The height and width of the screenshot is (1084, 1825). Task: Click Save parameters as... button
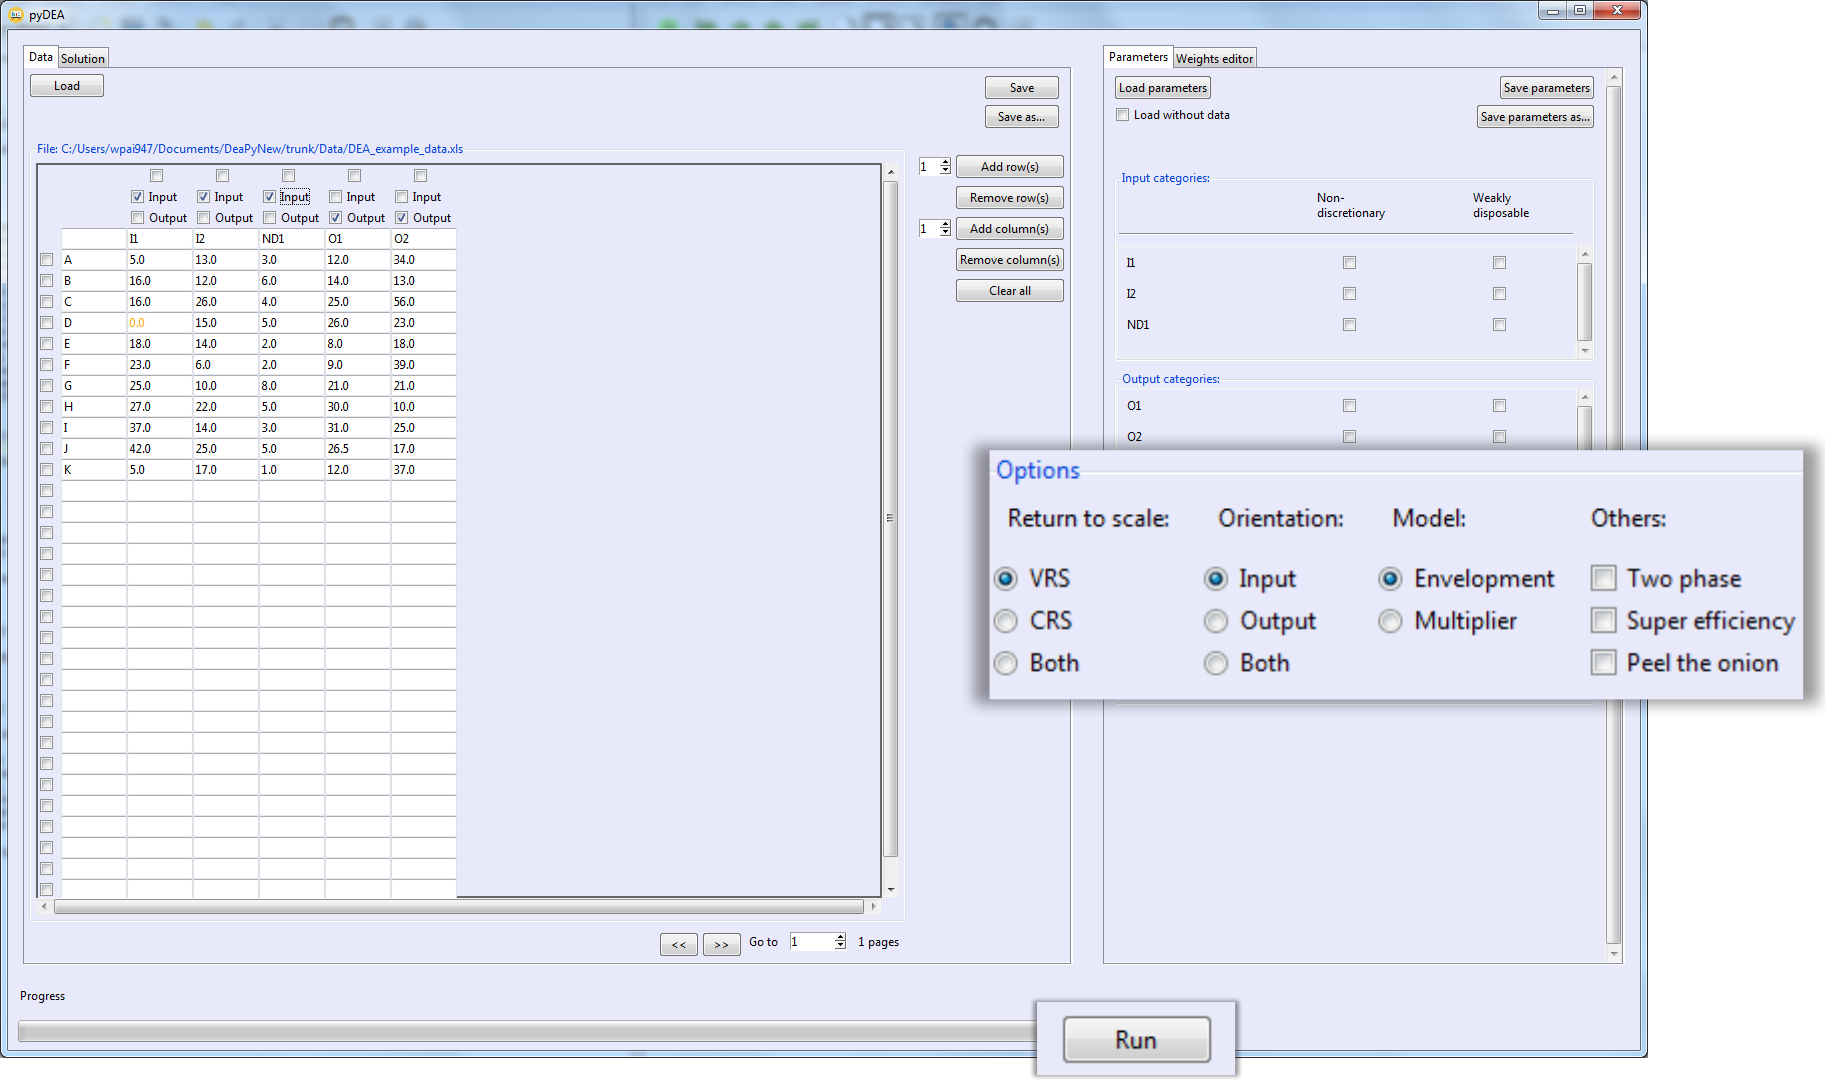1535,117
